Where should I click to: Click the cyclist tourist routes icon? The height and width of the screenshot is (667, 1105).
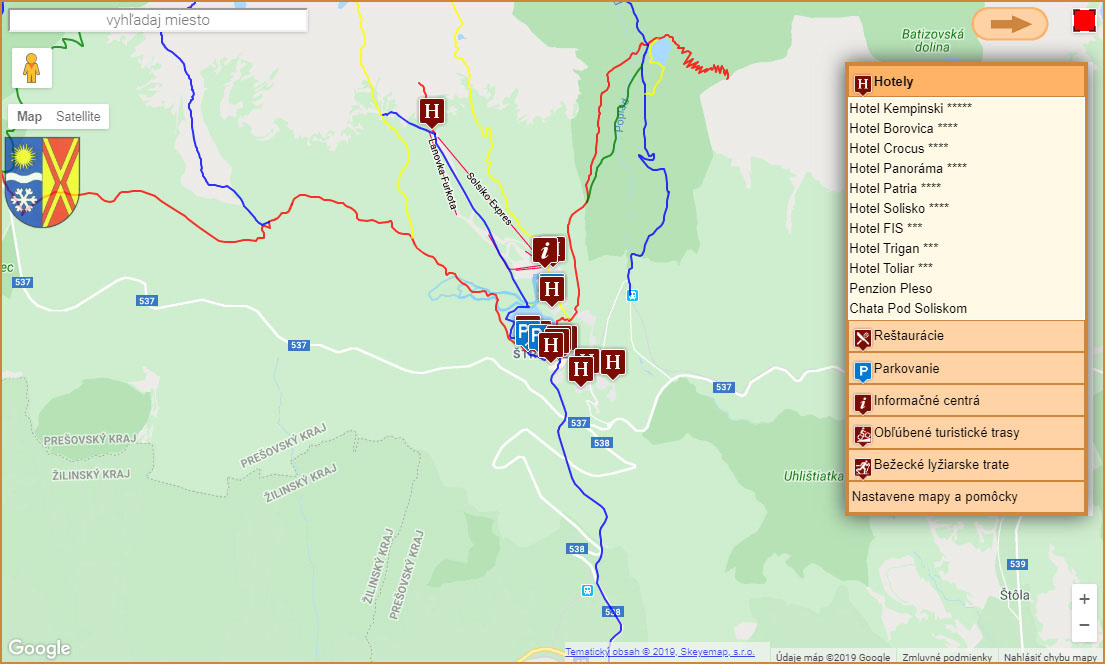[863, 435]
